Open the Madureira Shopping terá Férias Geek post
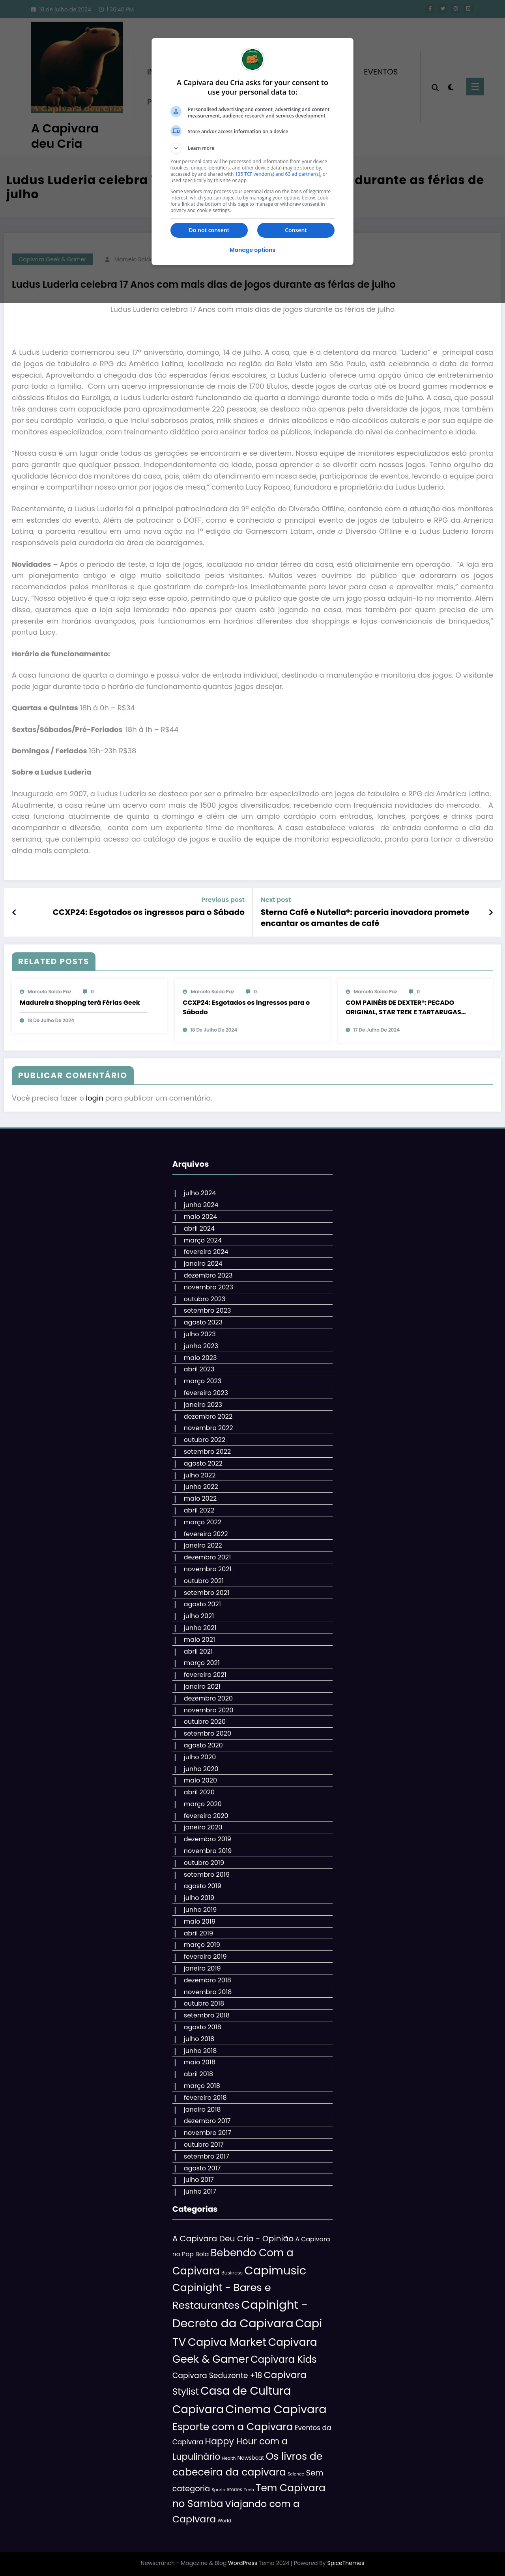The image size is (505, 2576). click(80, 1002)
